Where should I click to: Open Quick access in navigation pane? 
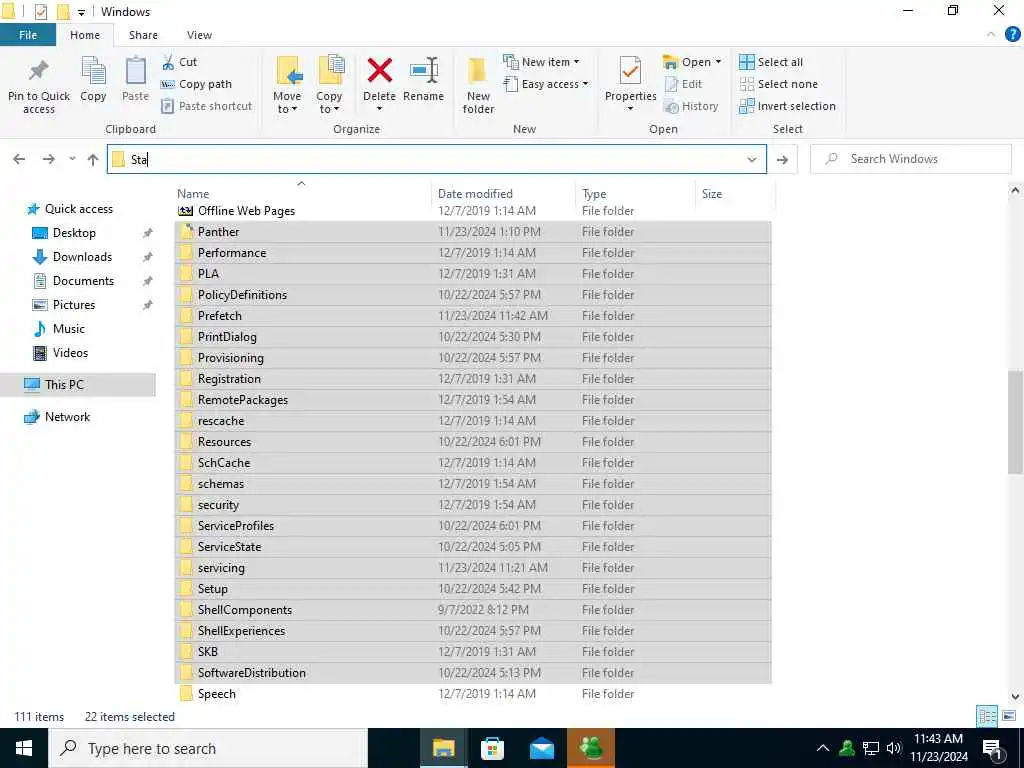tap(78, 209)
